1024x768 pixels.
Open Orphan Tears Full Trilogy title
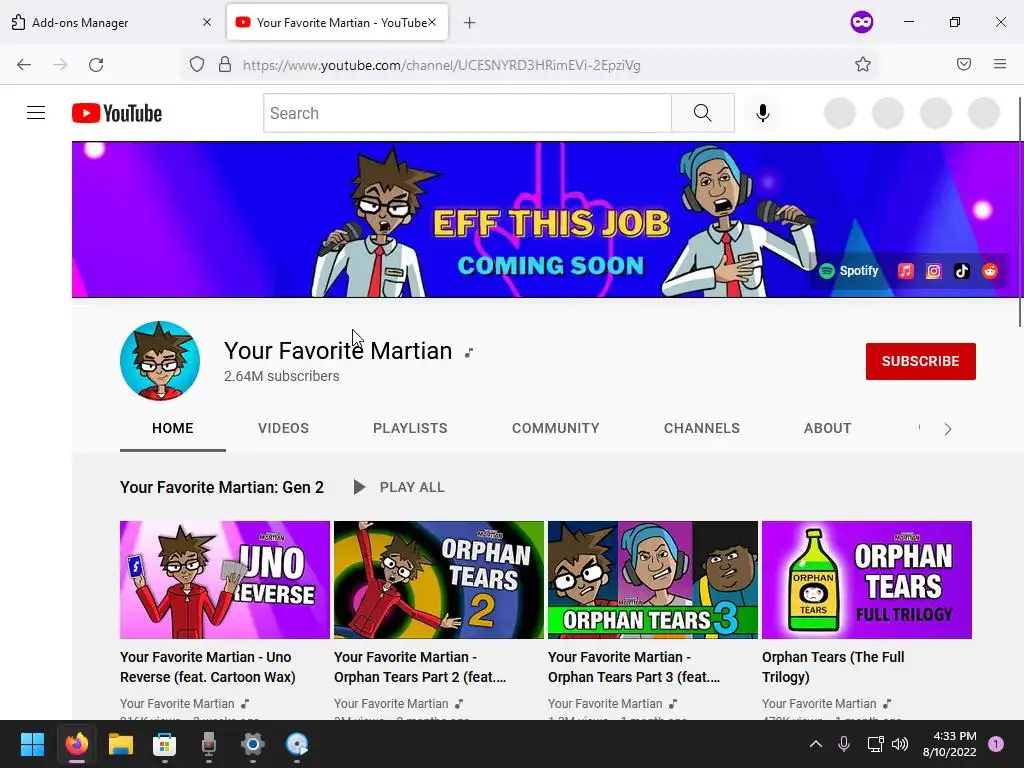833,667
